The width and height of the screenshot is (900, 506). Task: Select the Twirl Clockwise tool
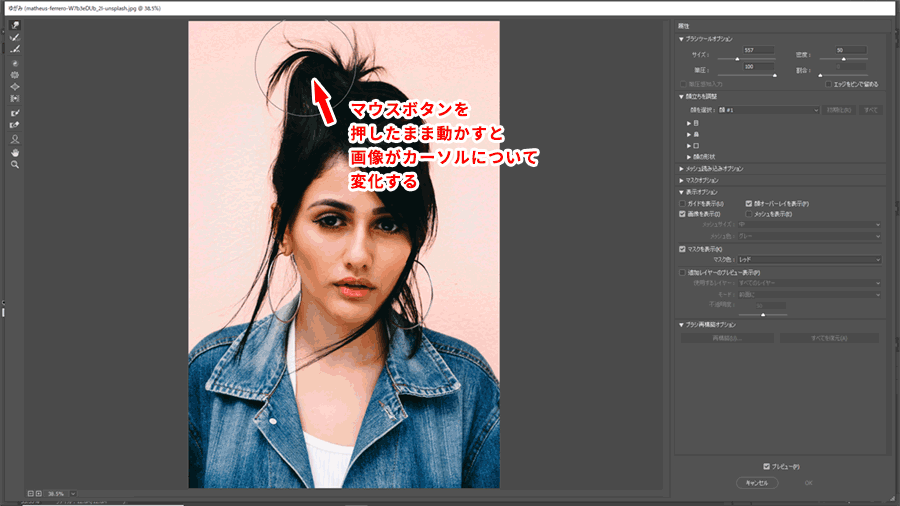tap(15, 64)
